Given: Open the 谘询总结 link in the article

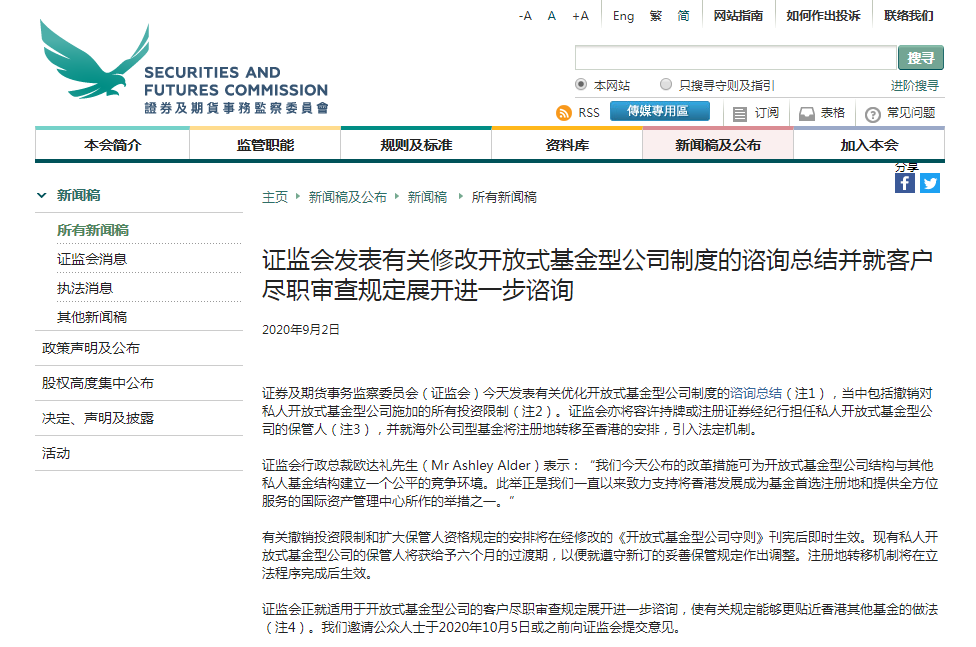Looking at the screenshot, I should [x=756, y=393].
